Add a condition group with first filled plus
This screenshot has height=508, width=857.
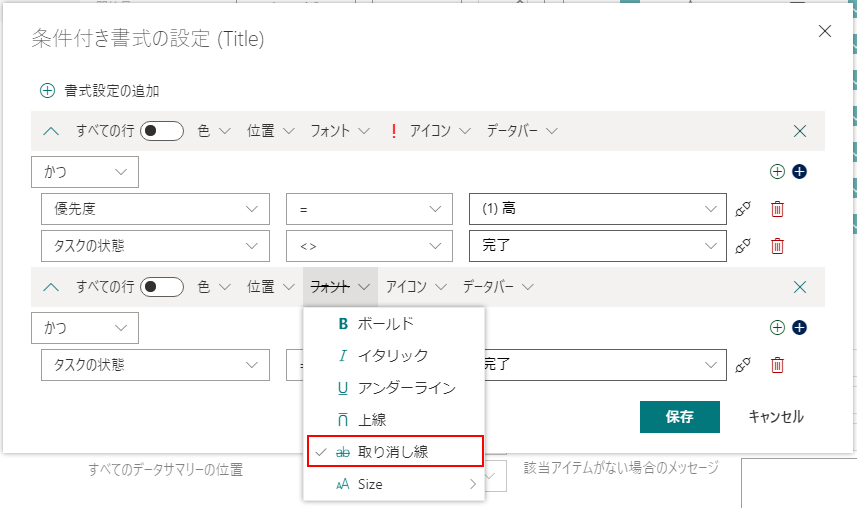(x=799, y=171)
